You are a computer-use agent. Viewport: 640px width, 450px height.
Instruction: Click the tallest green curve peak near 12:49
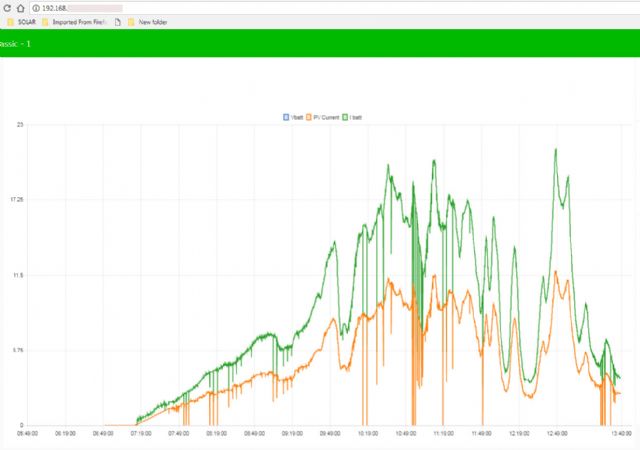(555, 150)
